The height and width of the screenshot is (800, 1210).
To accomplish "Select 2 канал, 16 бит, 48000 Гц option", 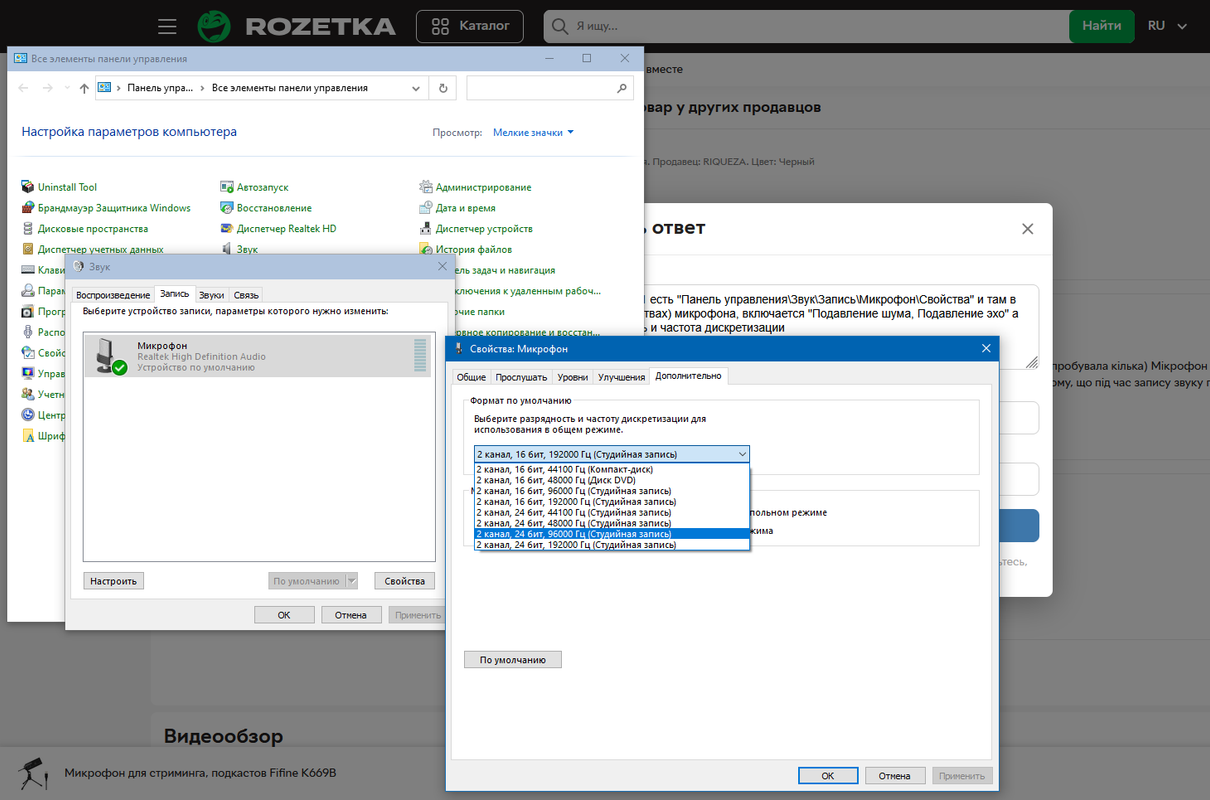I will pyautogui.click(x=612, y=480).
